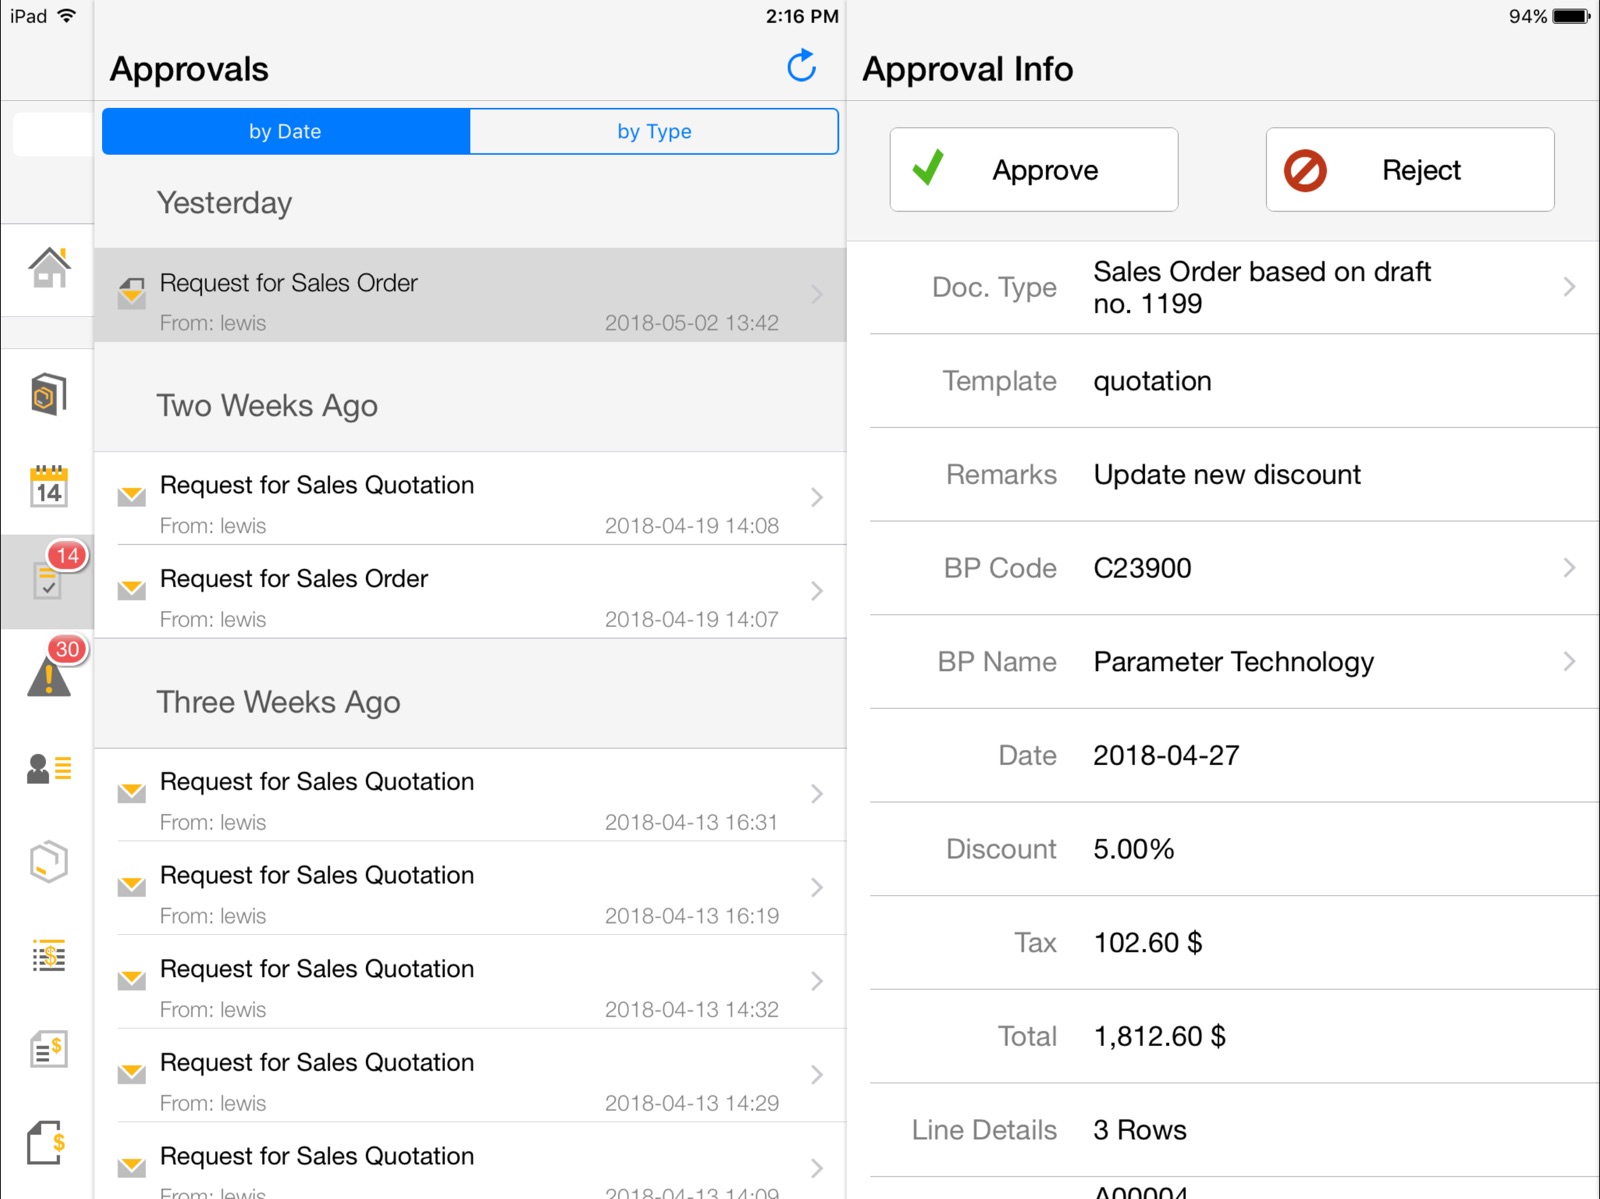Click the Yesterday section header
The height and width of the screenshot is (1199, 1600).
click(x=224, y=203)
